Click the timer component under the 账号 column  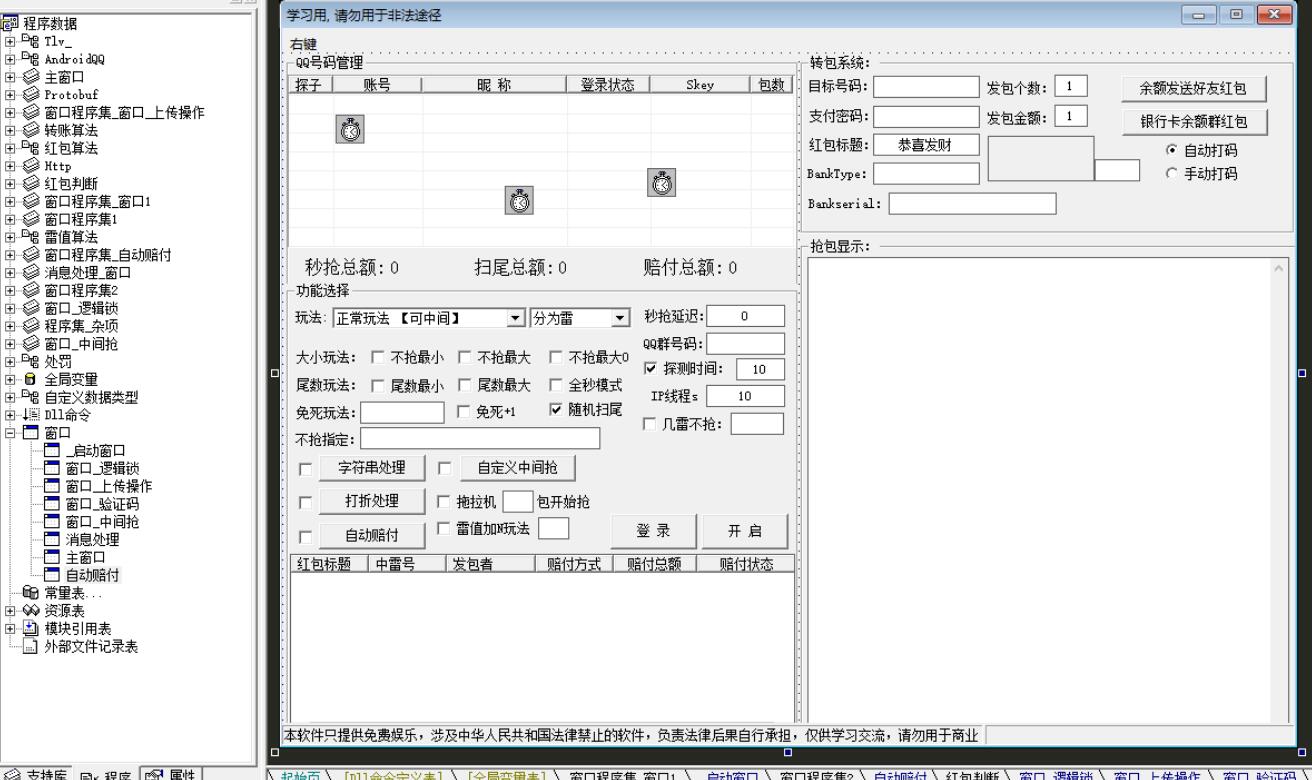[350, 129]
